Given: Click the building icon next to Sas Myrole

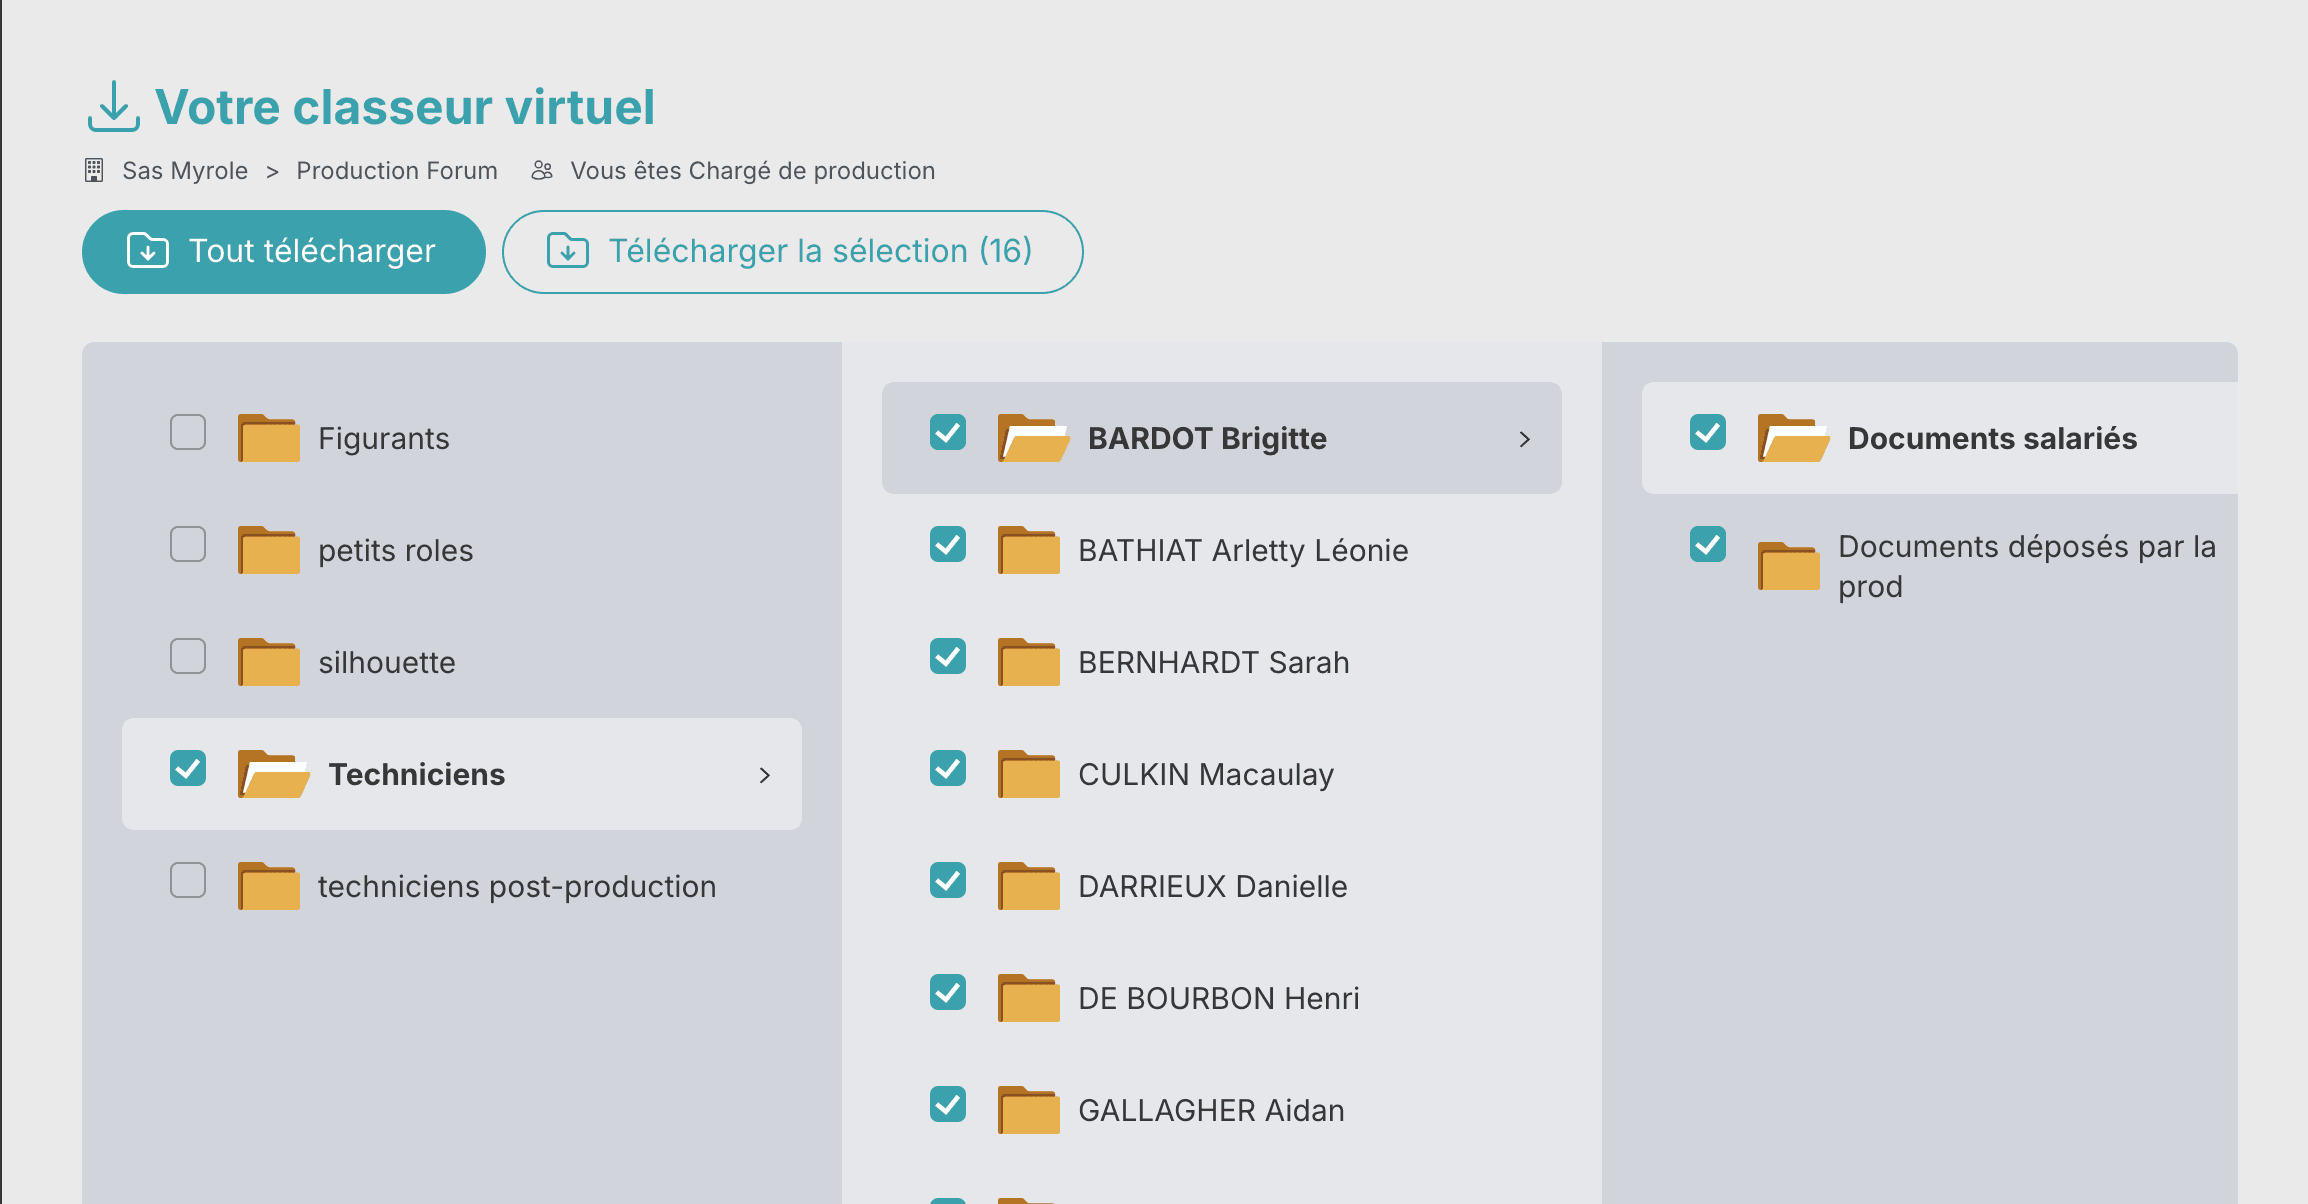Looking at the screenshot, I should coord(94,170).
